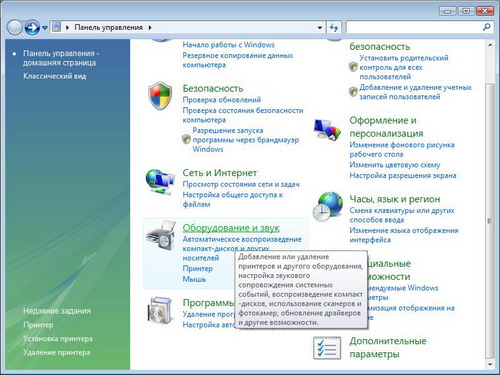This screenshot has height=375, width=500.
Task: Open the Security shield icon category
Action: click(x=160, y=95)
